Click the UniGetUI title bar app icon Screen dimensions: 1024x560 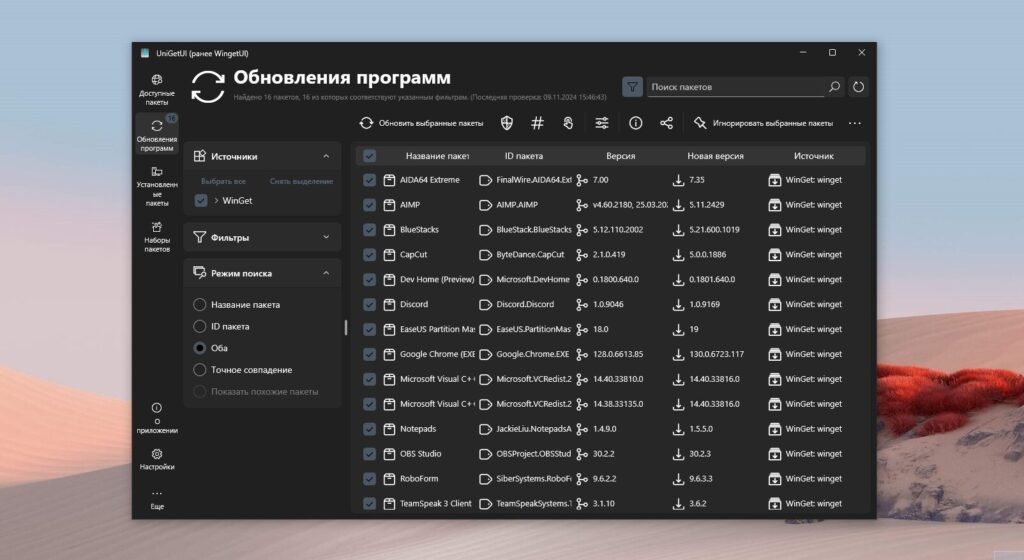click(144, 53)
